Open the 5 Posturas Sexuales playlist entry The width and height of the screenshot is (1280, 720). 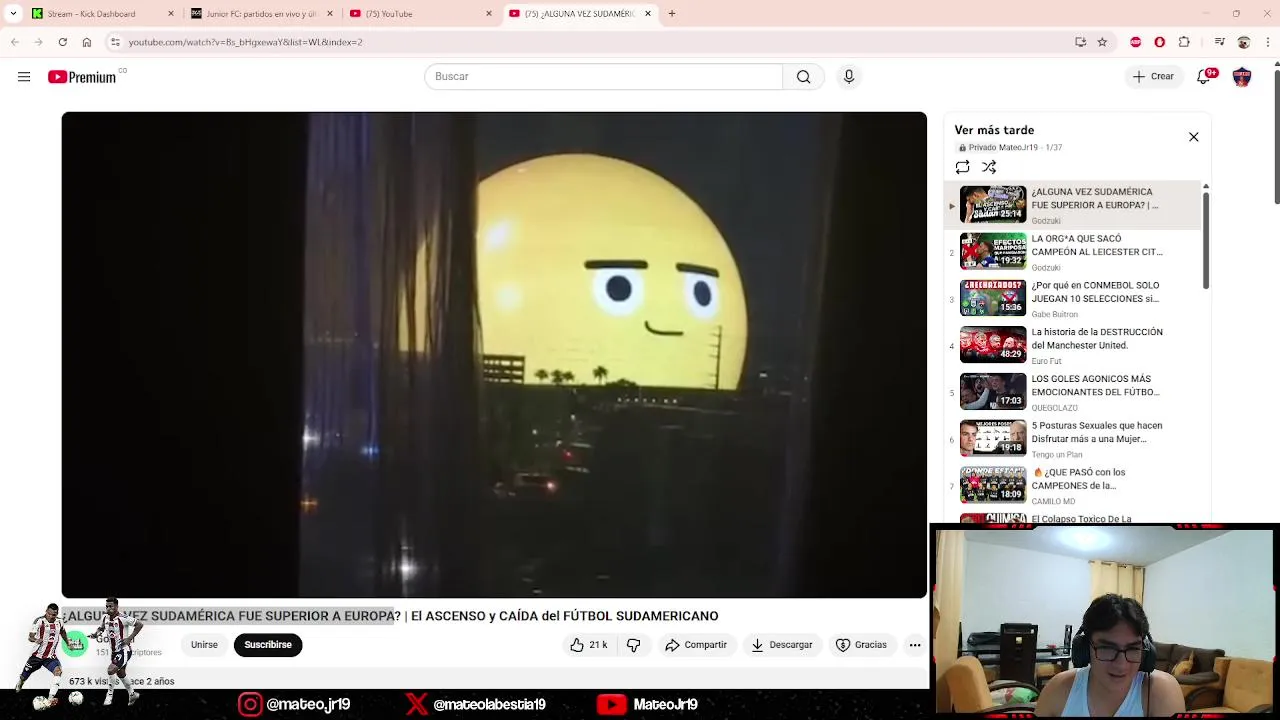click(x=1075, y=438)
